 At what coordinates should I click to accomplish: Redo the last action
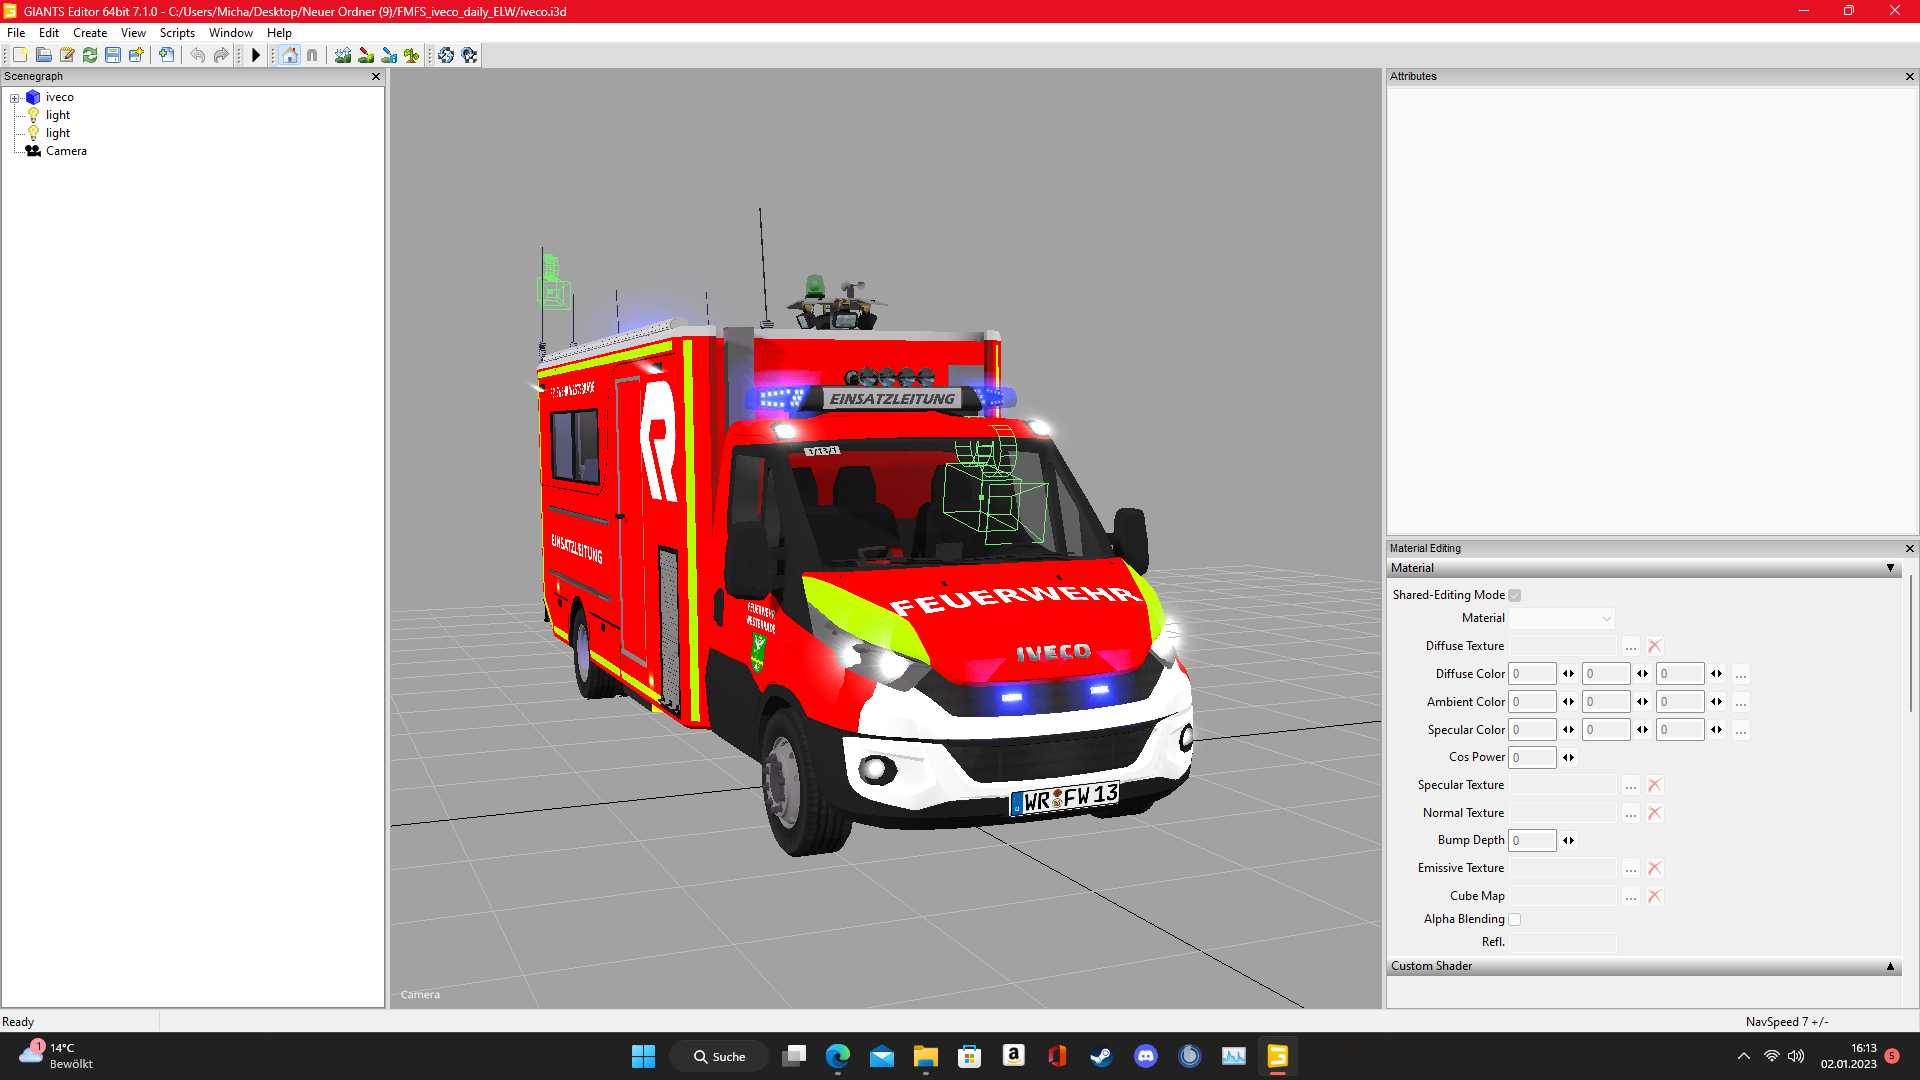221,55
